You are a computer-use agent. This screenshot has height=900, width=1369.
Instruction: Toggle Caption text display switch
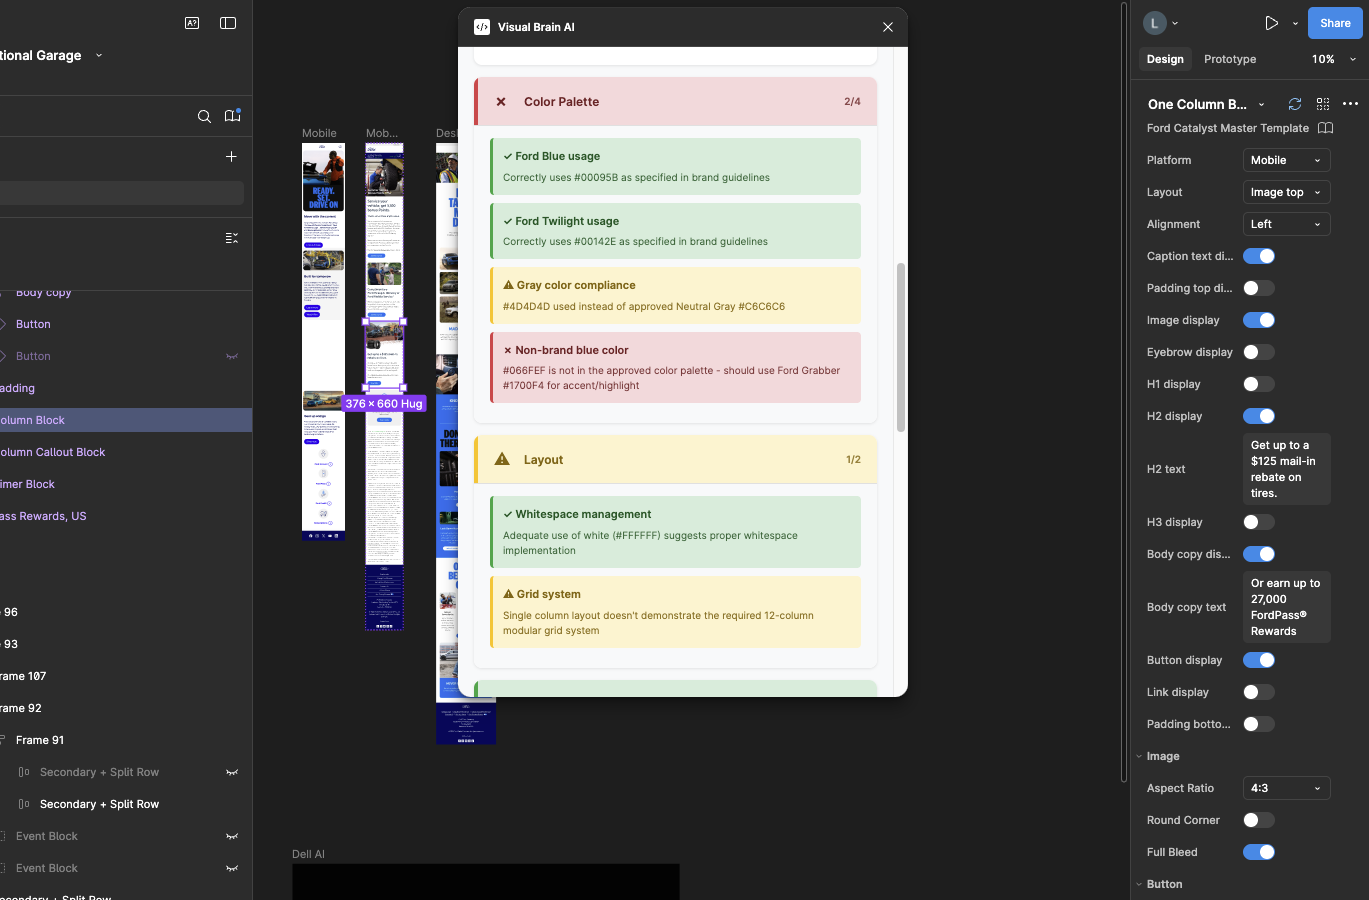[x=1259, y=256]
